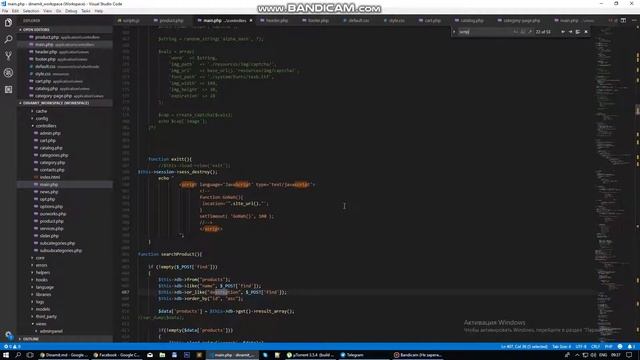Open the Selection menu
This screenshot has width=640, height=360.
pyautogui.click(x=31, y=11)
